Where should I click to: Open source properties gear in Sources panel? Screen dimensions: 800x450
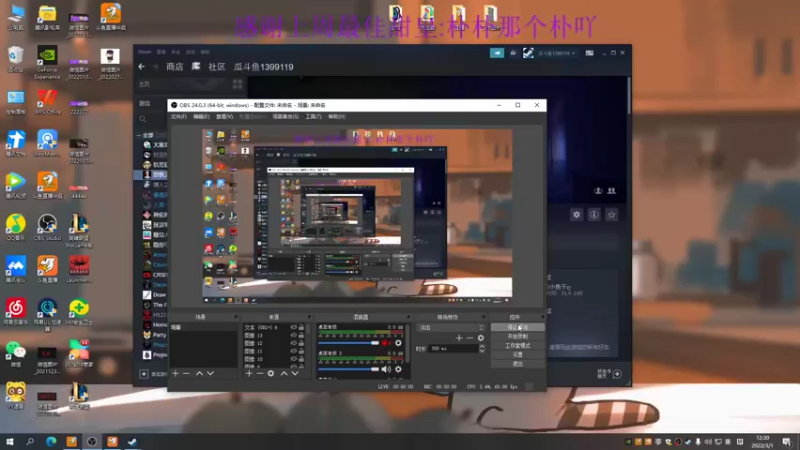click(271, 373)
